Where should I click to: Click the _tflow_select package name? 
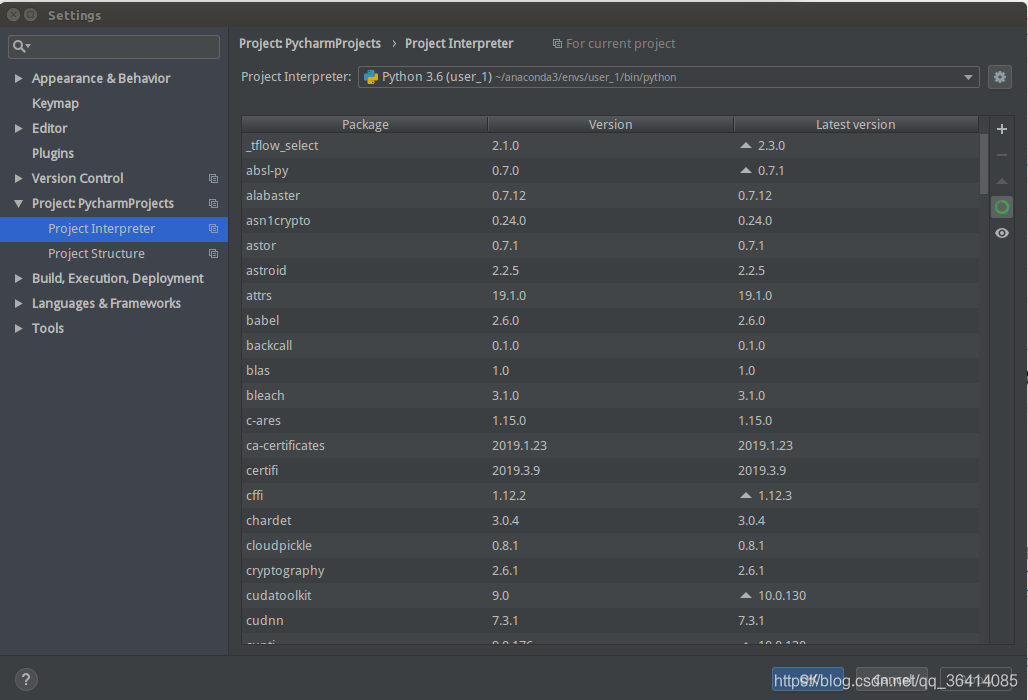[282, 146]
